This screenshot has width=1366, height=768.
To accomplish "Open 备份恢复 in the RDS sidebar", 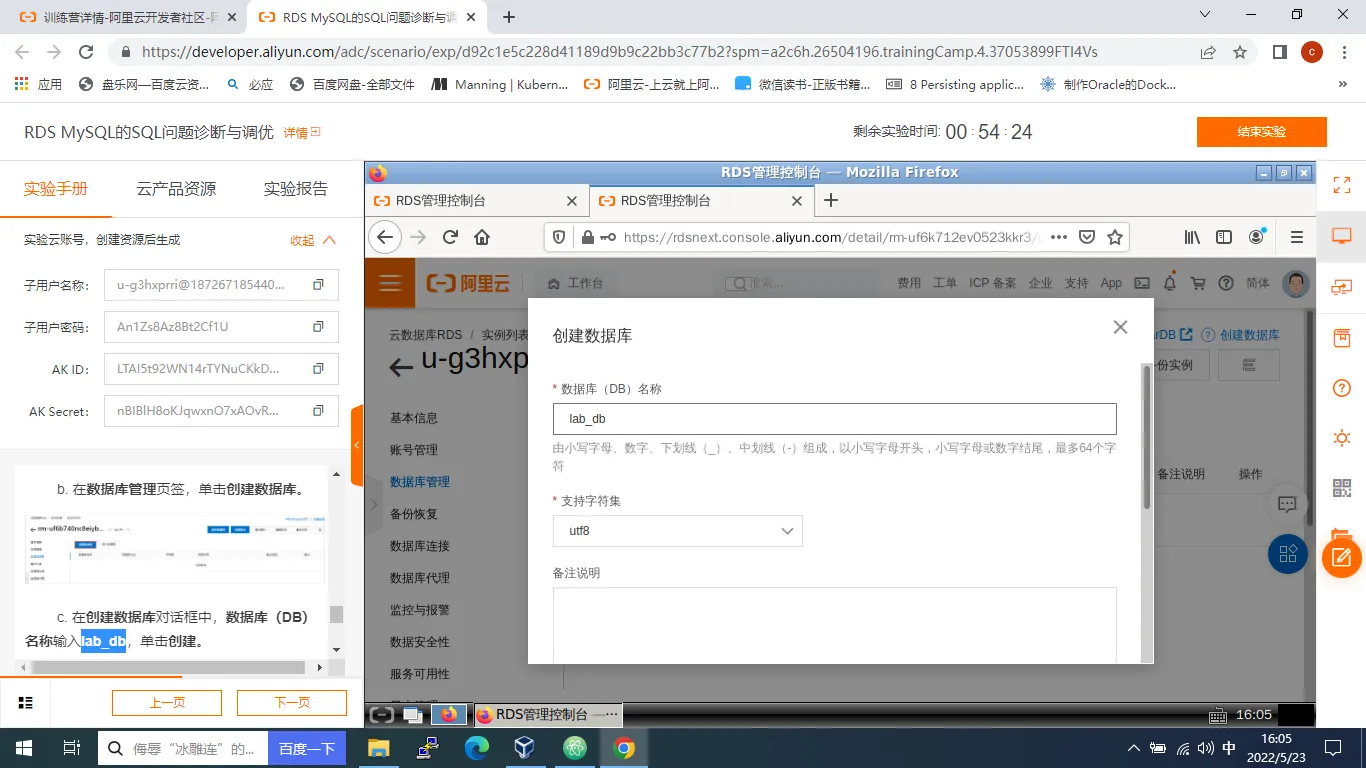I will [x=414, y=514].
